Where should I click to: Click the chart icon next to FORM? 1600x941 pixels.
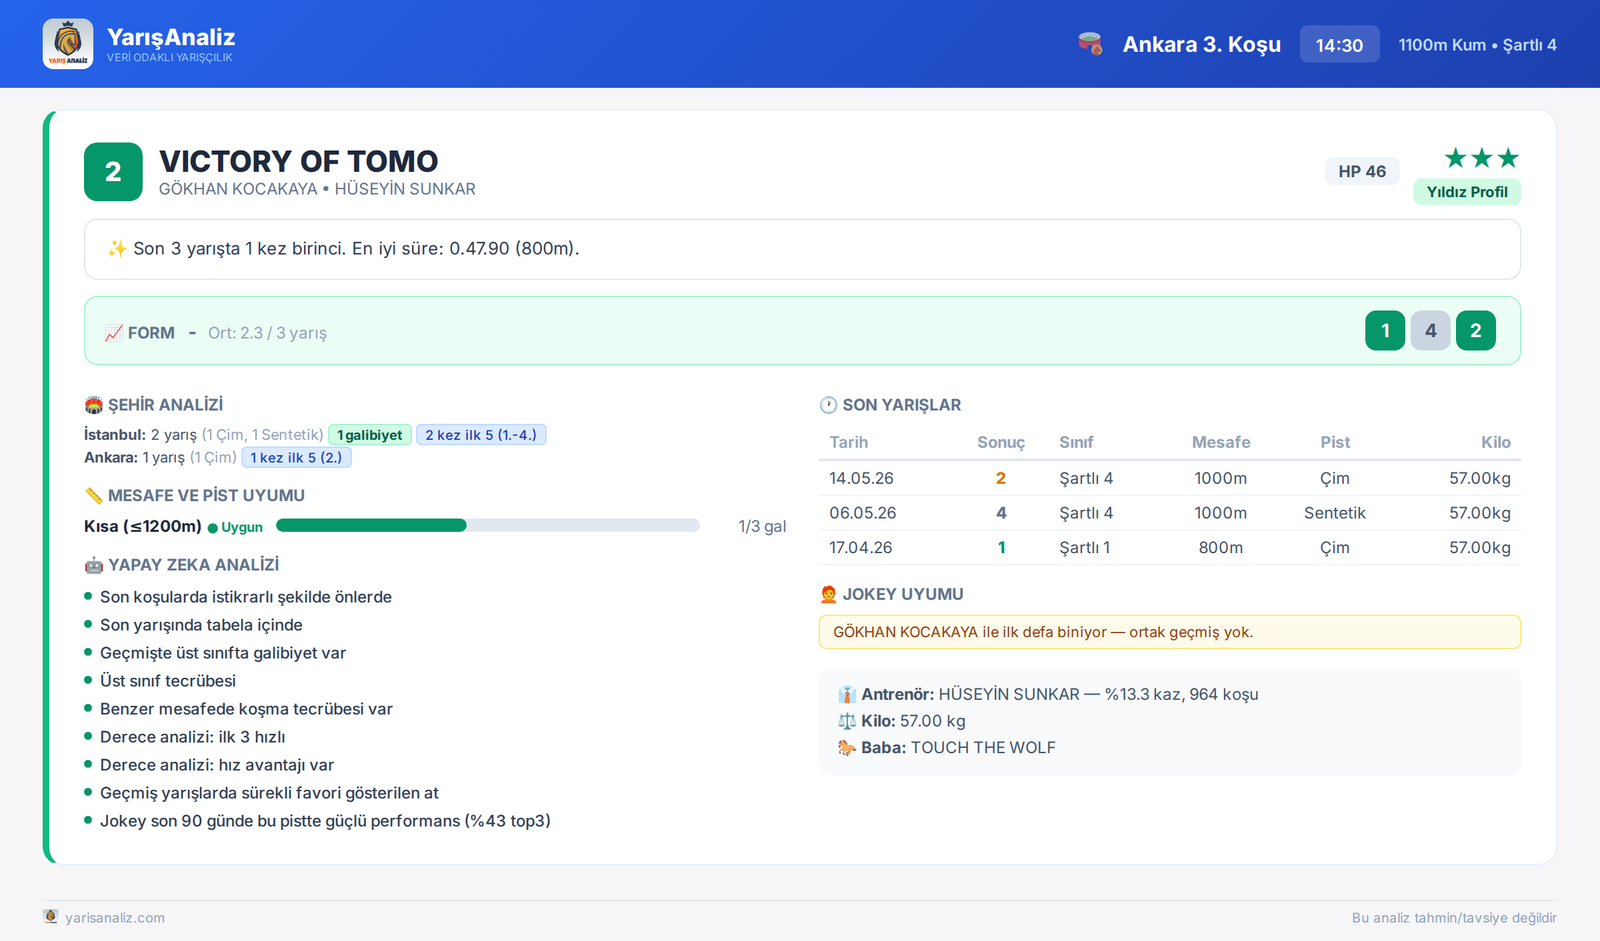coord(114,333)
